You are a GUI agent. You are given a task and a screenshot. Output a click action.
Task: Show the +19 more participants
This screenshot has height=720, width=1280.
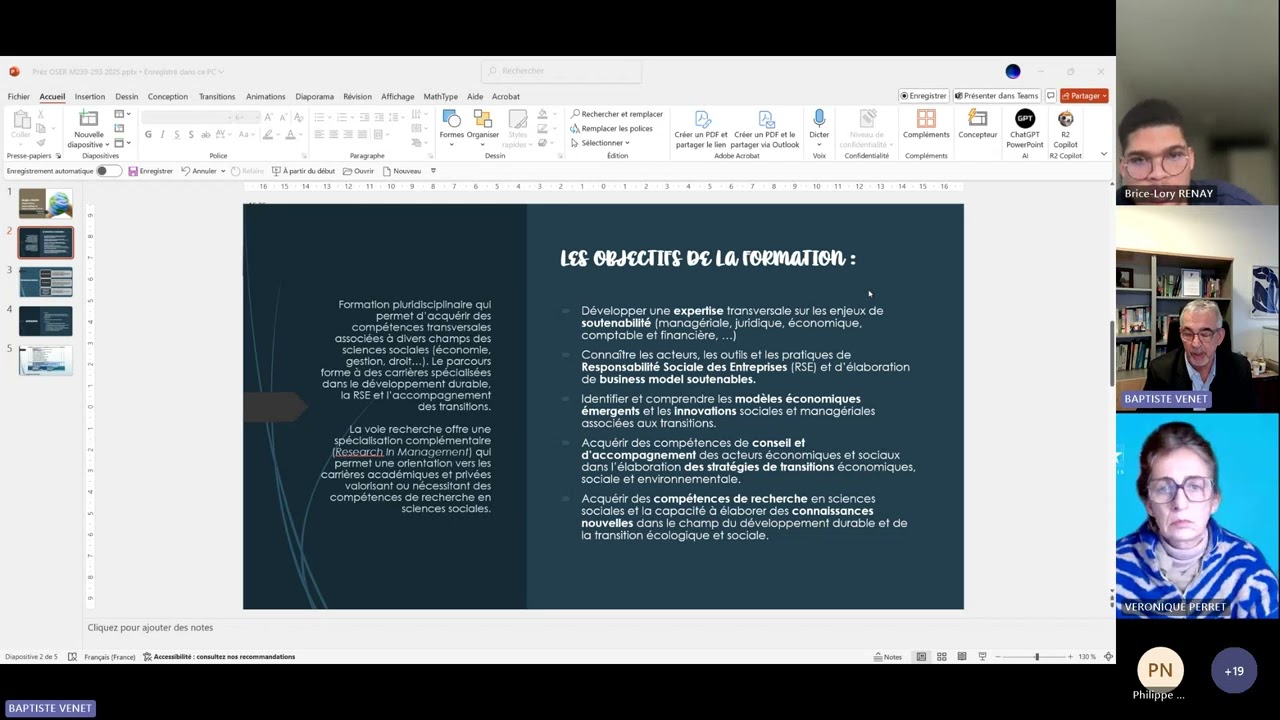[1234, 671]
